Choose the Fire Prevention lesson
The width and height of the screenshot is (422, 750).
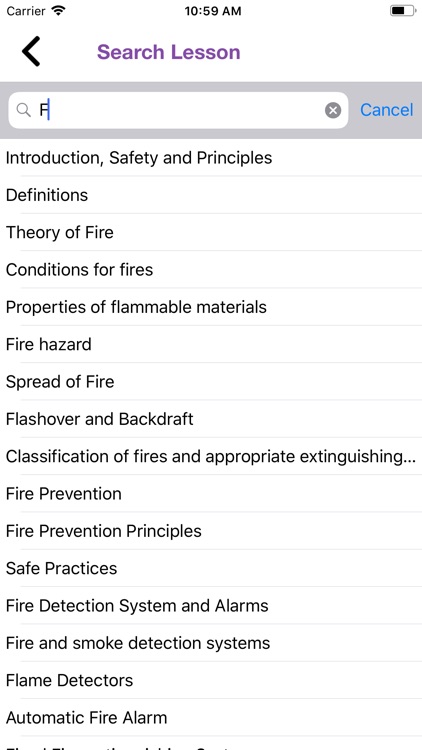point(211,494)
